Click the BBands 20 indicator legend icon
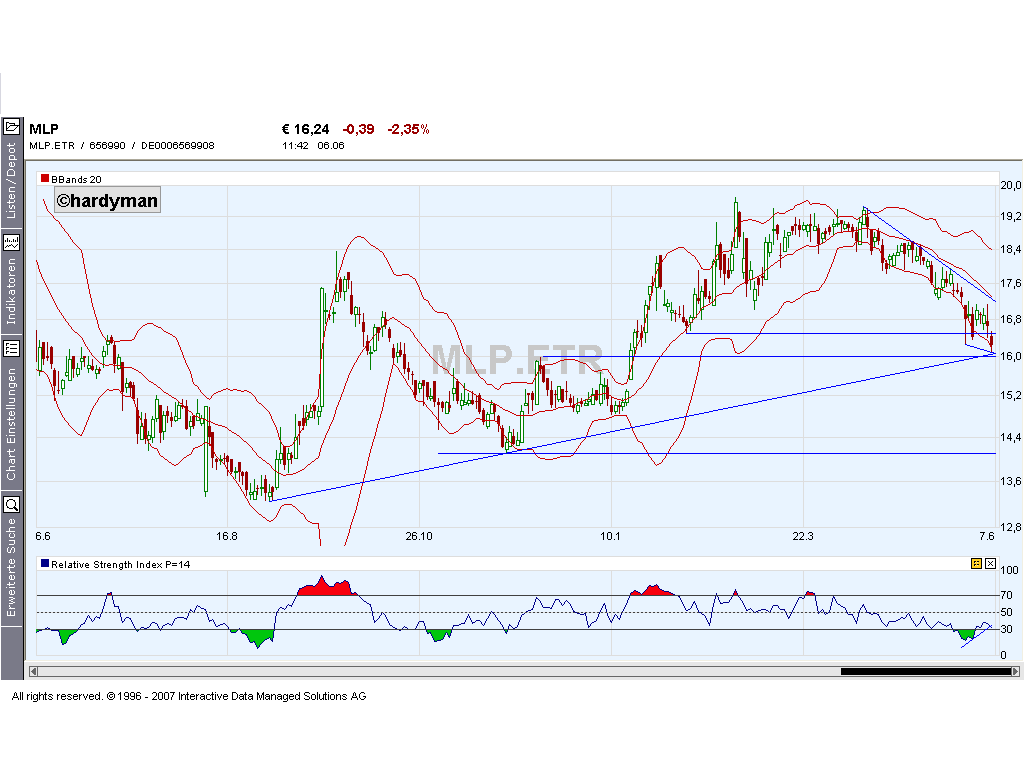Viewport: 1024px width, 768px height. point(44,179)
